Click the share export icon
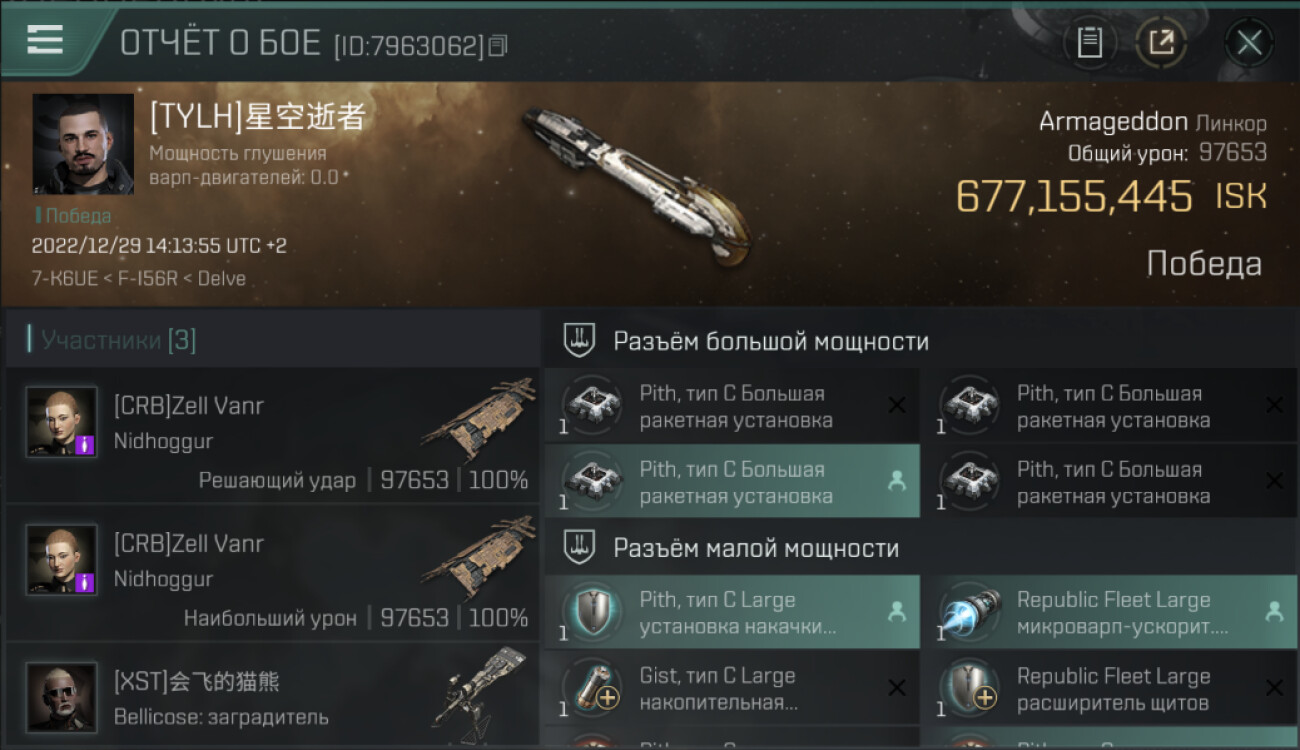The image size is (1300, 750). (x=1161, y=43)
